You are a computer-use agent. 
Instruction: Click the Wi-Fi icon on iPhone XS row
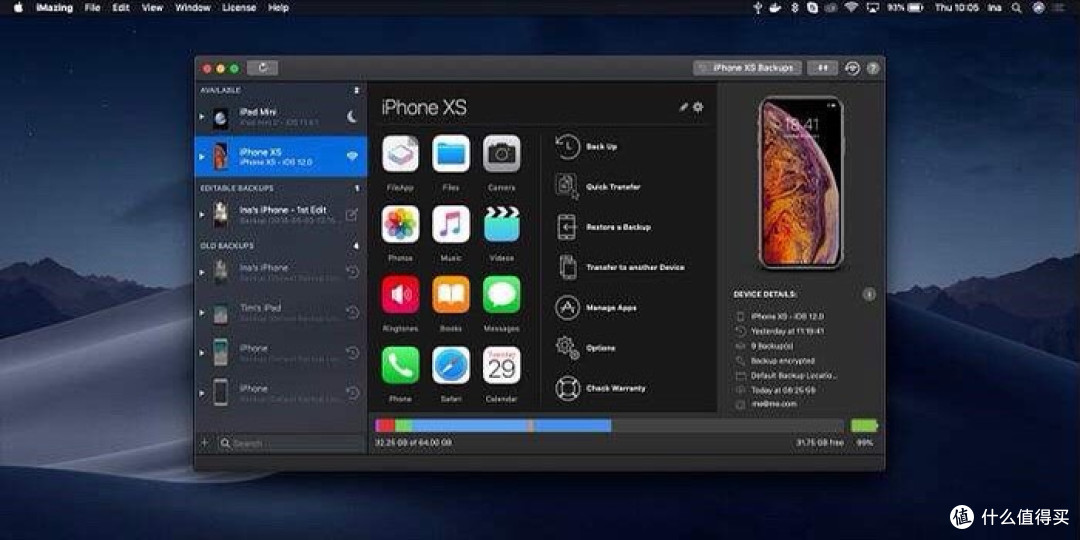pyautogui.click(x=352, y=157)
